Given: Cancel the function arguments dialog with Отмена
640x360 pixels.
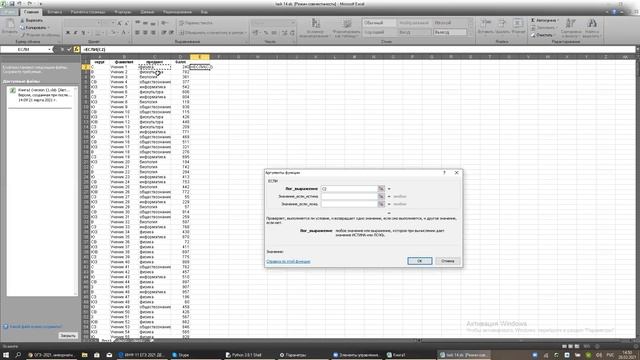Looking at the screenshot, I should coord(448,261).
